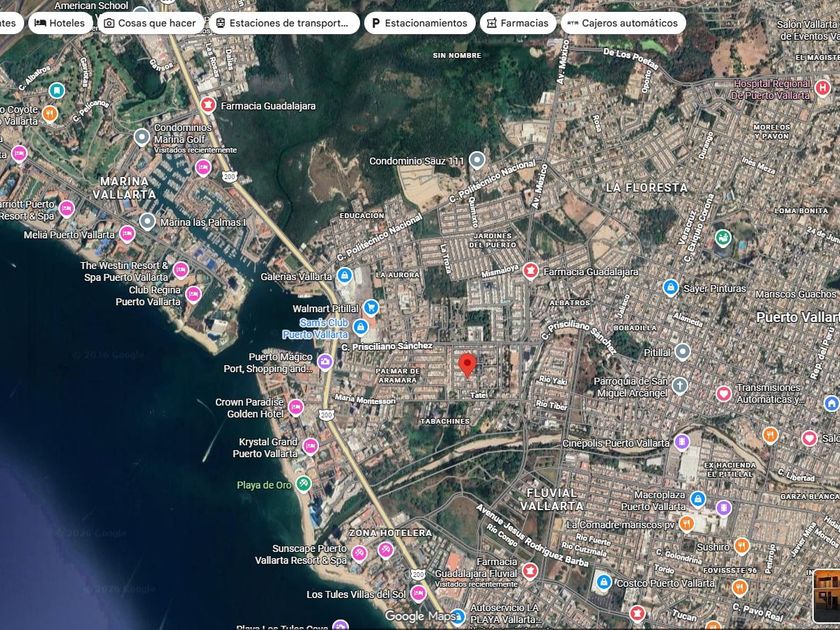Click the red dropped location pin
Viewport: 840px width, 630px height.
click(x=468, y=365)
